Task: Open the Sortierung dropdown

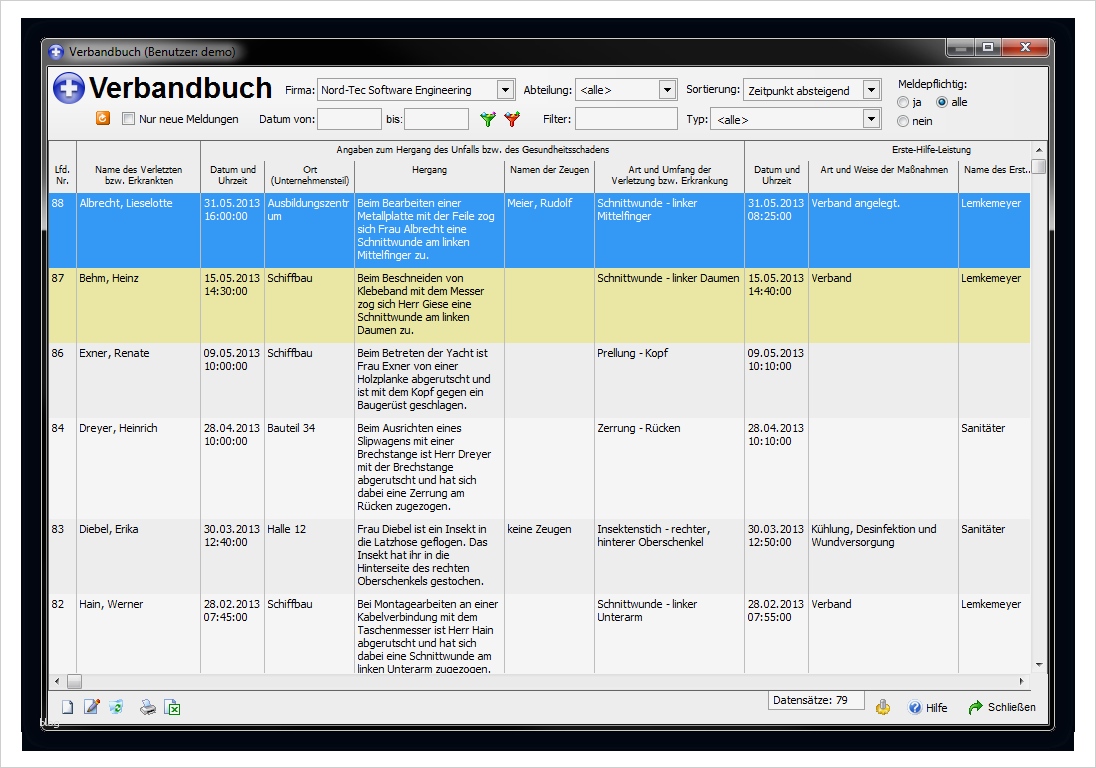Action: coord(871,90)
